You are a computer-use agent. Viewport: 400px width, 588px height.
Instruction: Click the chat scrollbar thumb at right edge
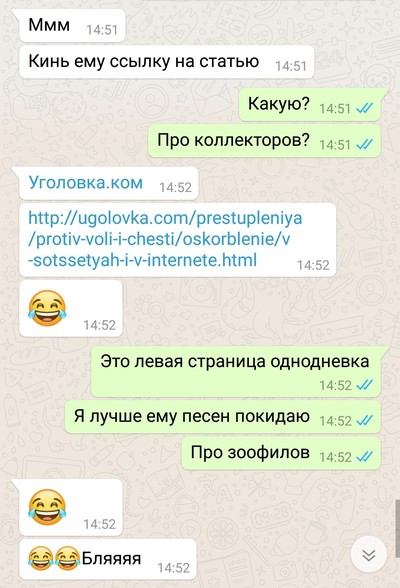pos(397,529)
